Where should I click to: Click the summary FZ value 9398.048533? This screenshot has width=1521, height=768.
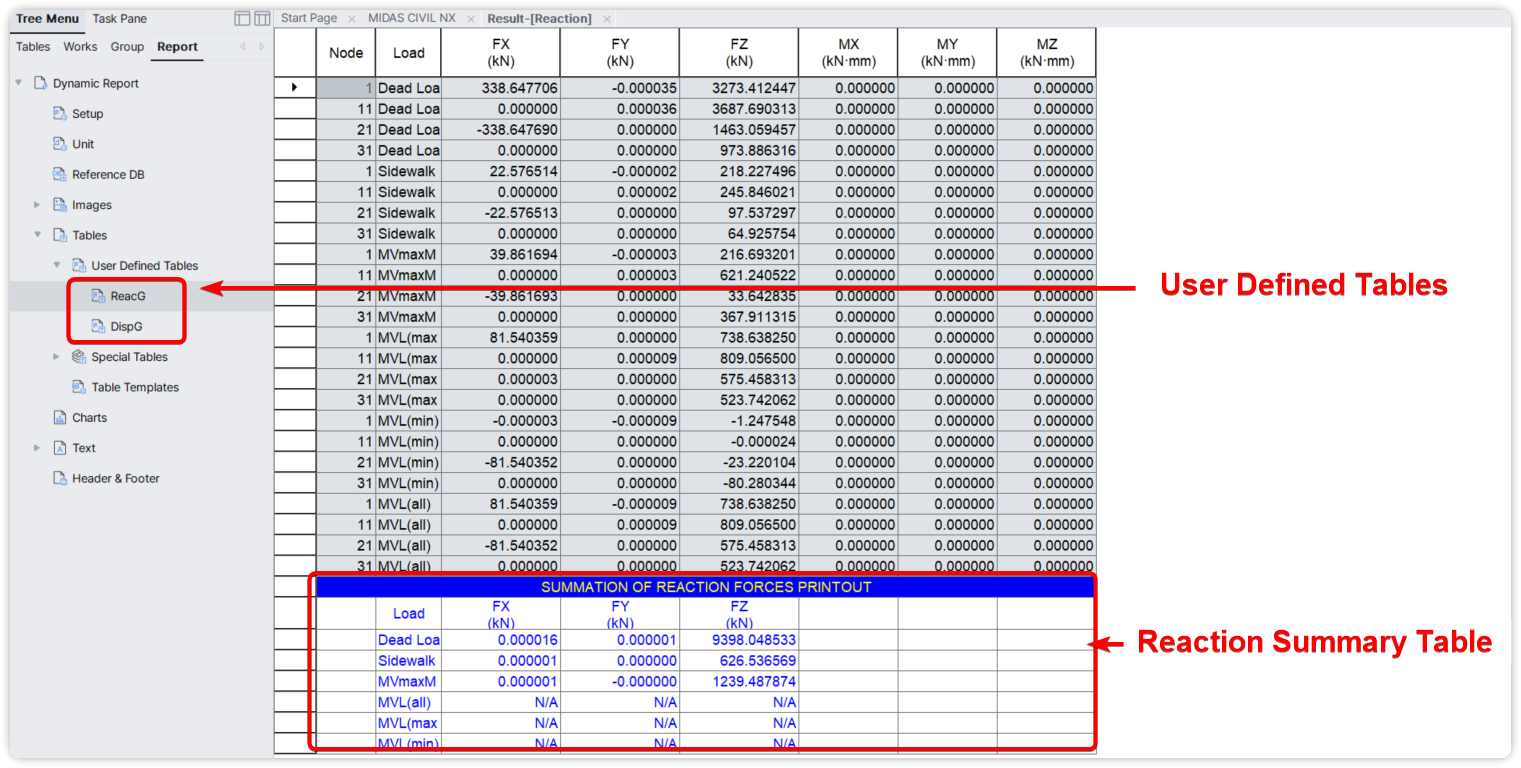click(739, 640)
